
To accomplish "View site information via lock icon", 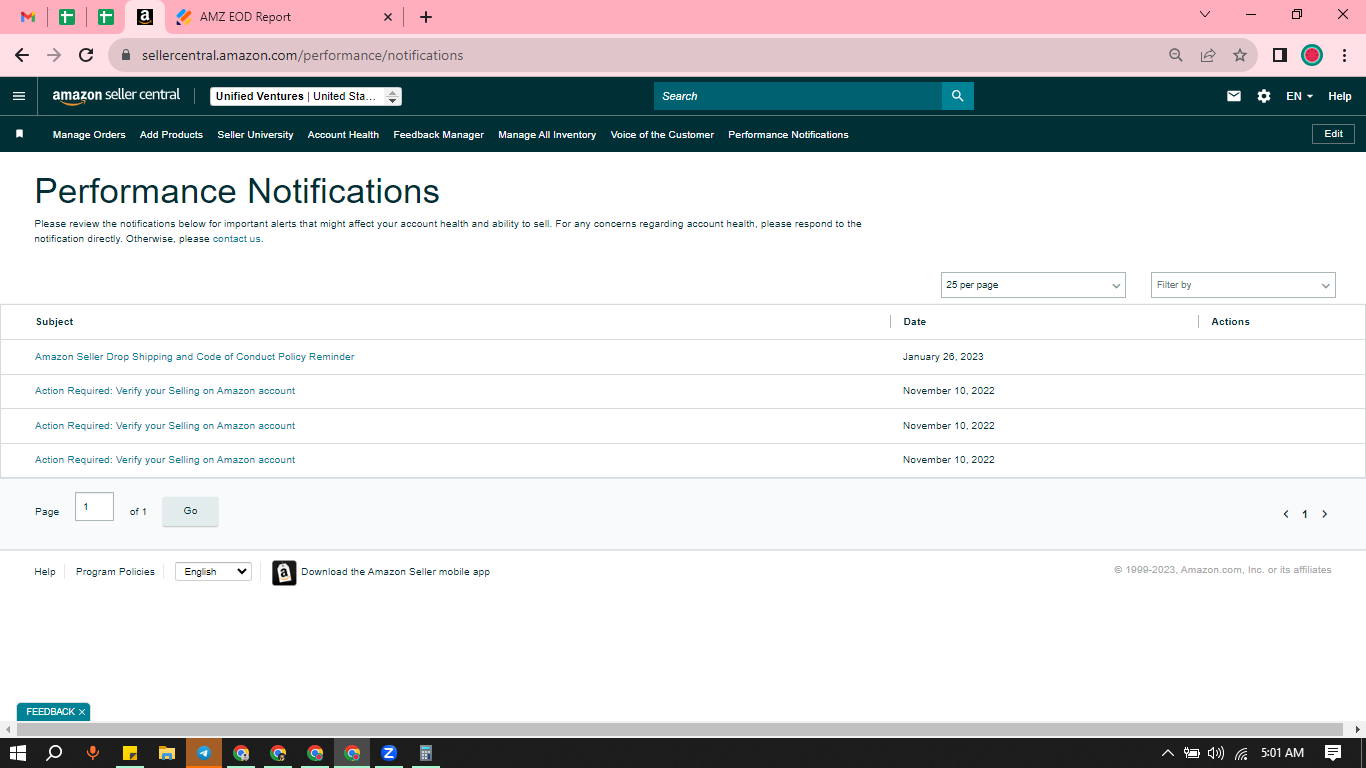I will point(126,55).
